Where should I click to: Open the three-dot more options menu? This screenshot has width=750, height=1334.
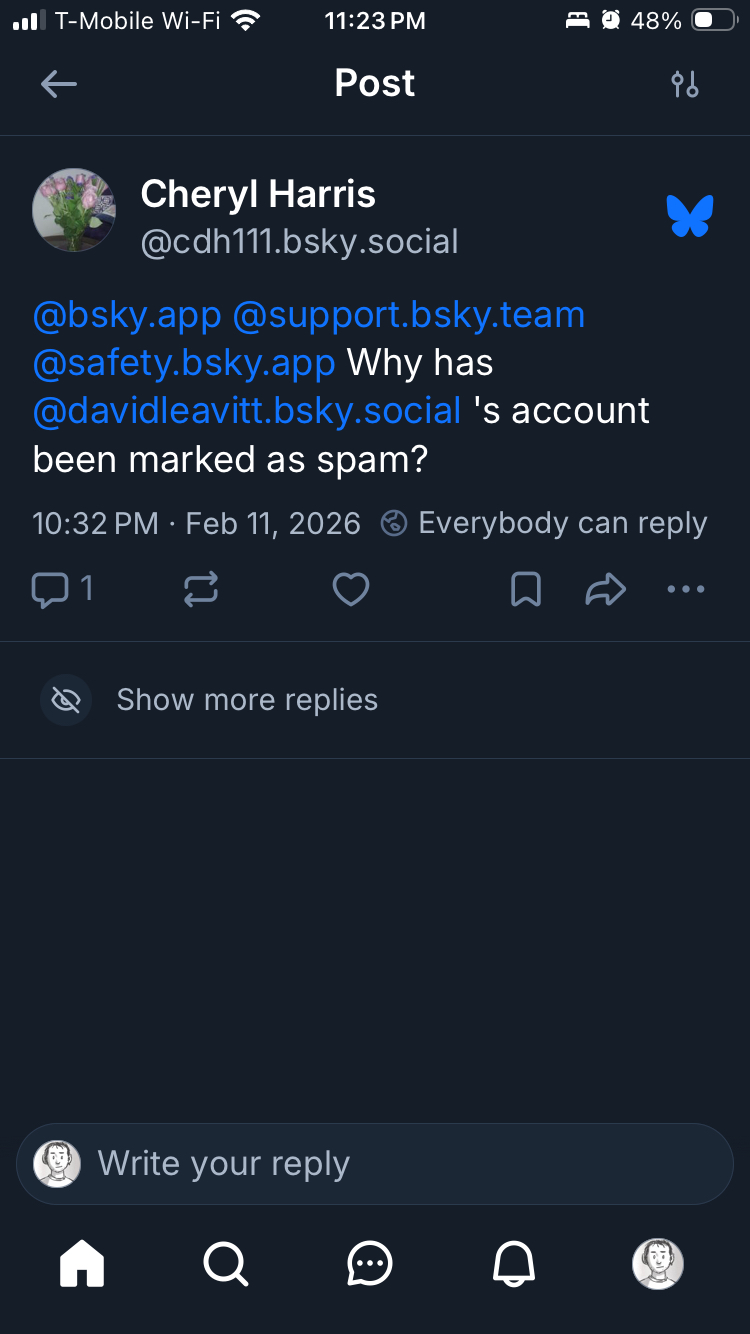686,590
